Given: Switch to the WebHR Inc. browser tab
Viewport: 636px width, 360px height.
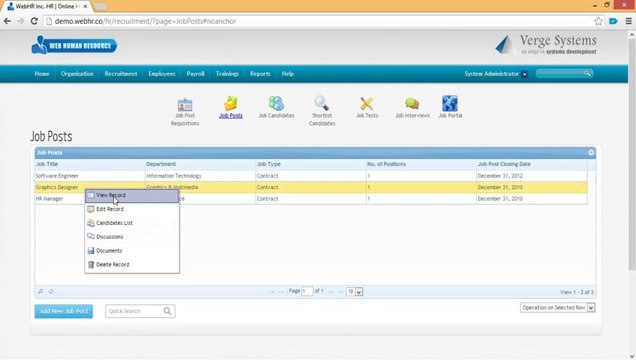Looking at the screenshot, I should (x=48, y=6).
